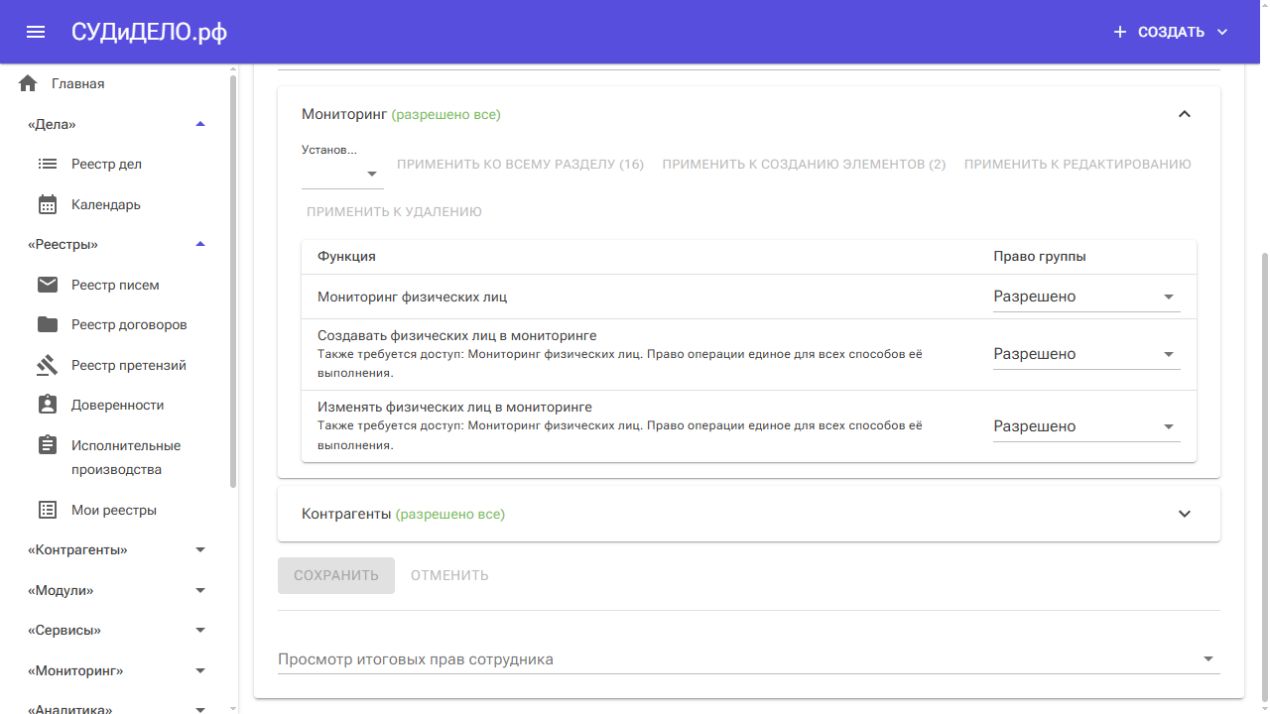Viewport: 1270px width, 714px height.
Task: Open right dropdown for Создавать физических лиц
Action: click(1086, 354)
